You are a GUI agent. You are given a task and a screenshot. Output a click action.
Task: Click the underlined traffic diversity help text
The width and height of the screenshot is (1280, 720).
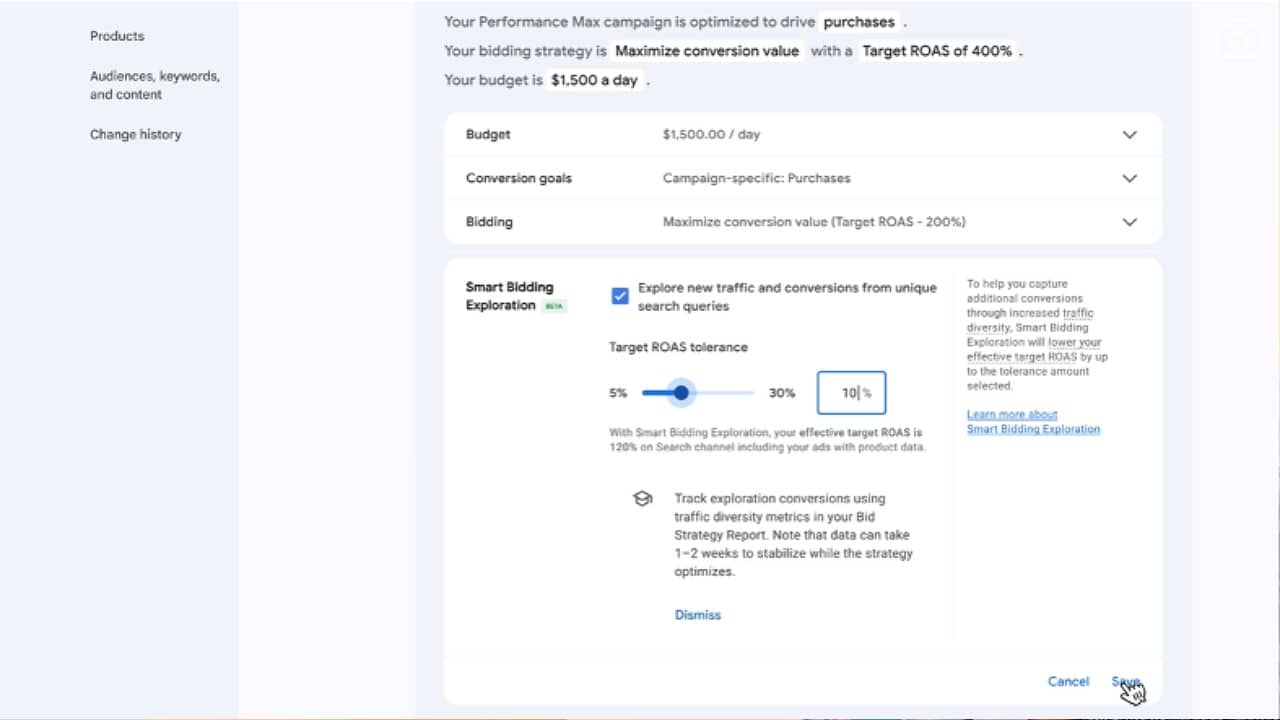click(1029, 320)
